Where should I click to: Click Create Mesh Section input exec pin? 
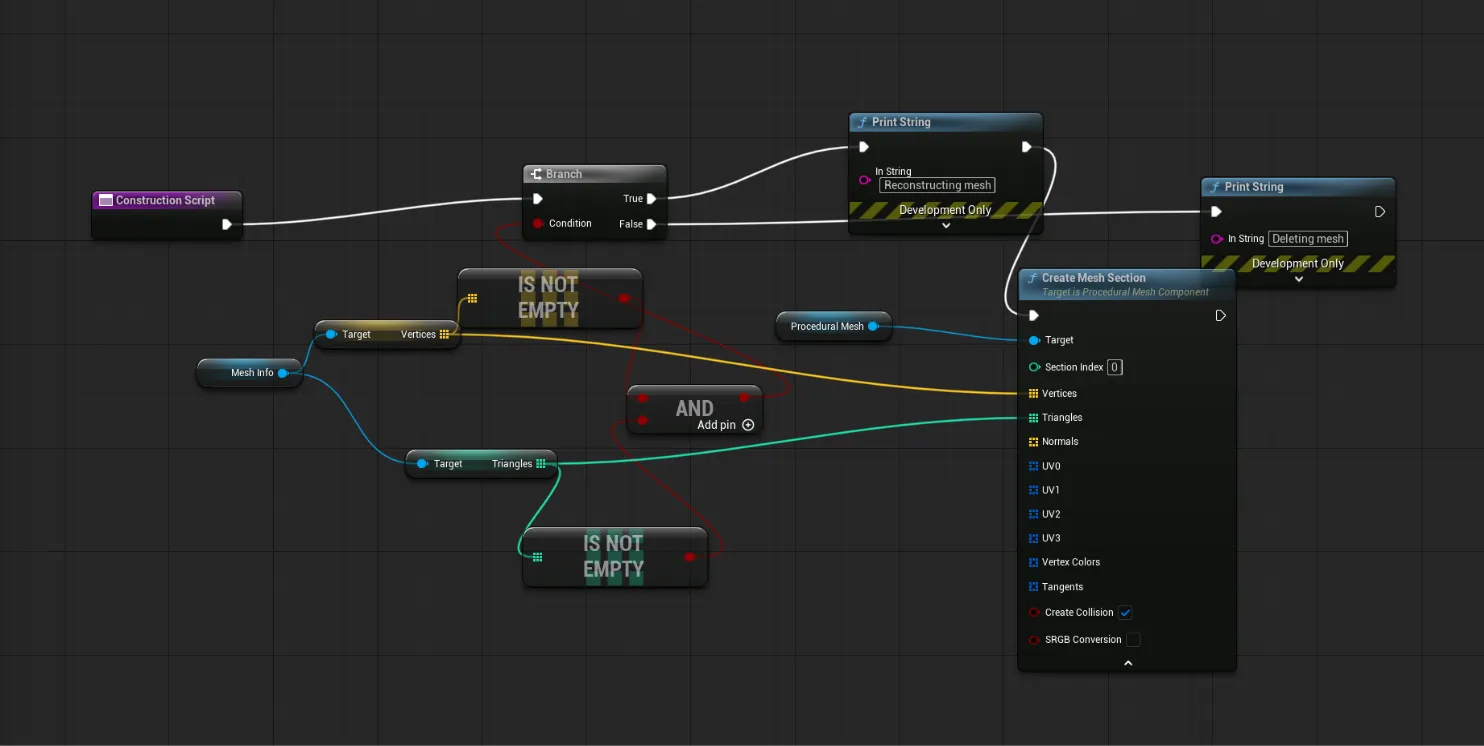pyautogui.click(x=1034, y=315)
